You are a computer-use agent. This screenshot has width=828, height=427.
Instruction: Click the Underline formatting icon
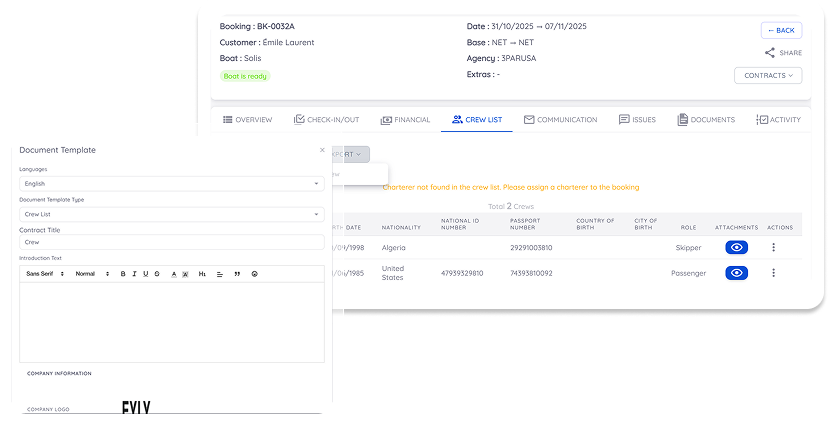[146, 274]
